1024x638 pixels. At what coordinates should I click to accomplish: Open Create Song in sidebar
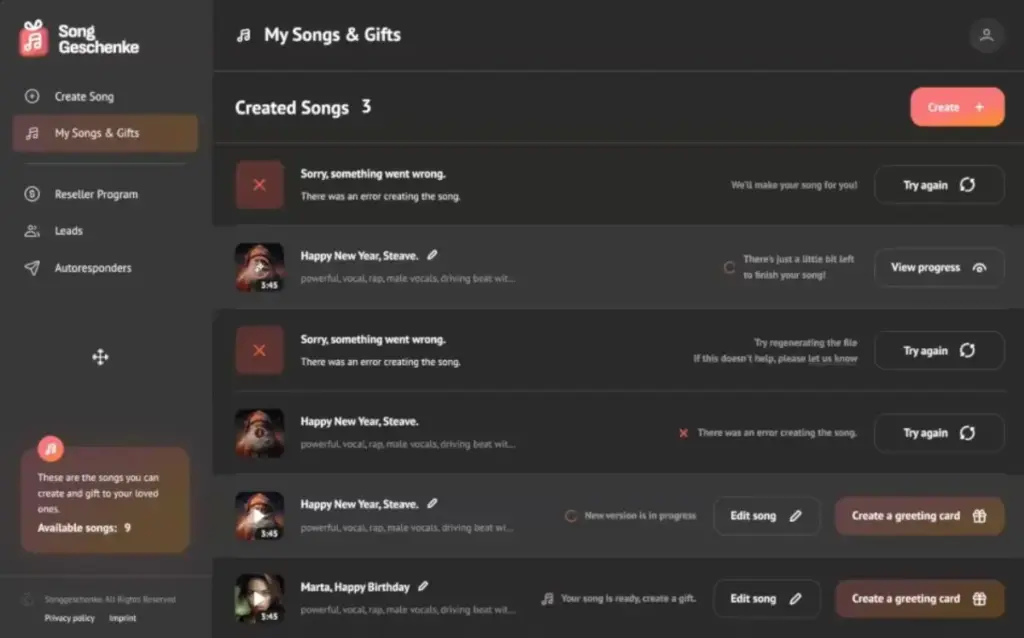coord(84,97)
